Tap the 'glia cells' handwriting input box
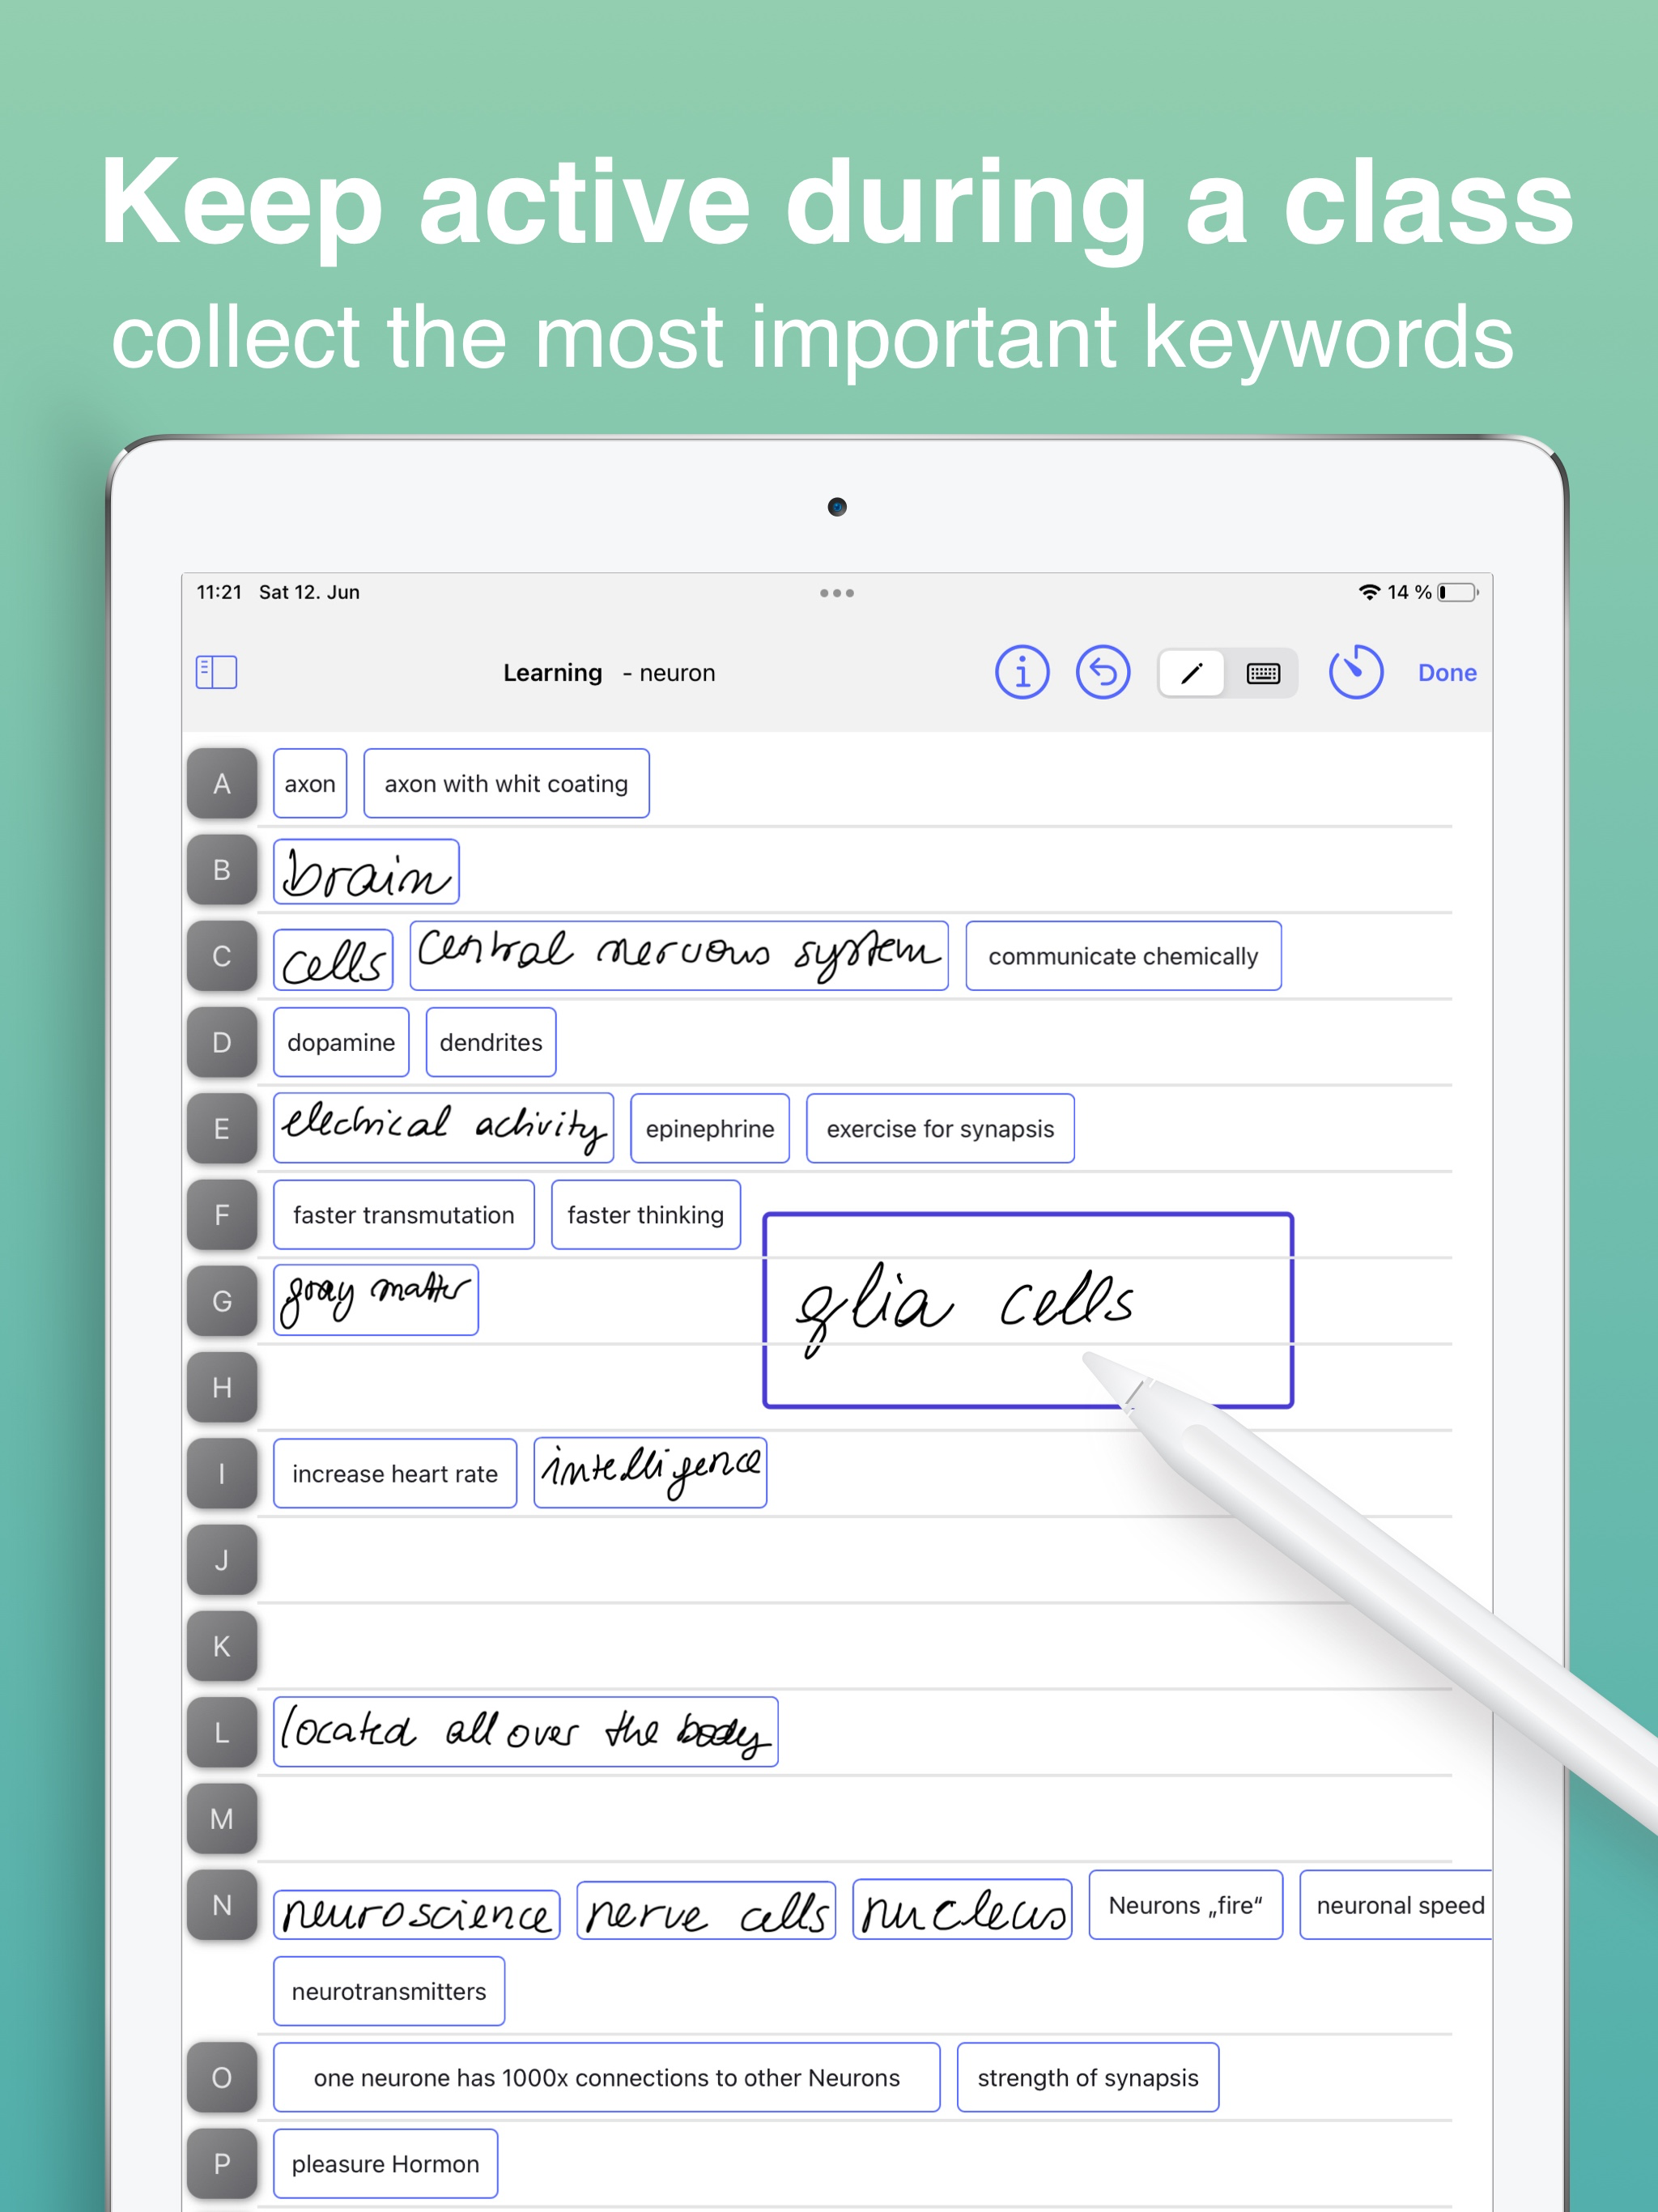The image size is (1658, 2212). (x=1027, y=1310)
